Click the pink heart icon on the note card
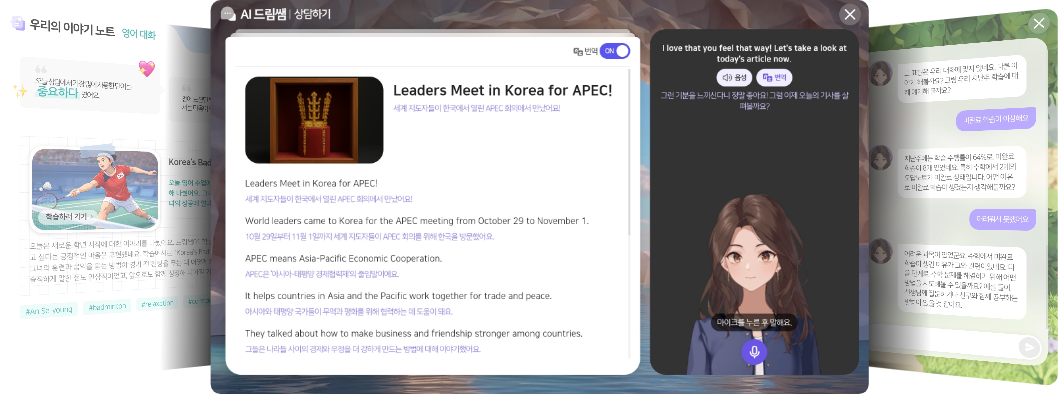1064x395 pixels. coord(147,68)
